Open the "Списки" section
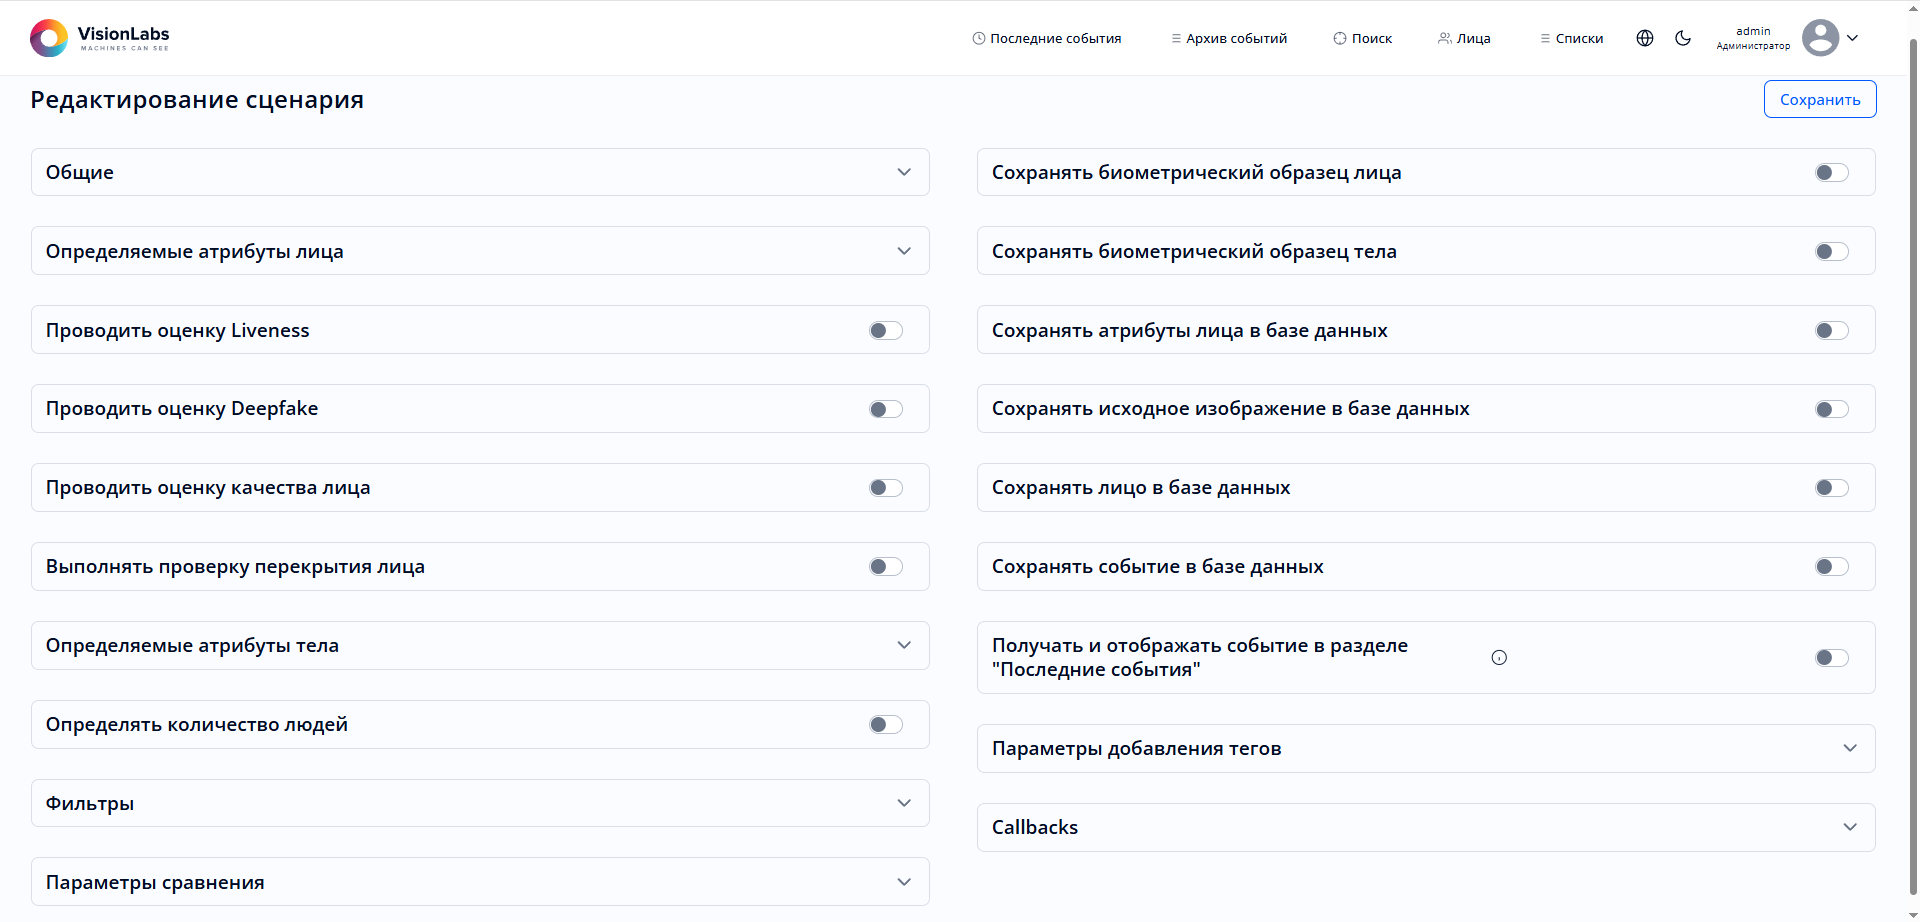Viewport: 1920px width, 922px height. coord(1572,39)
